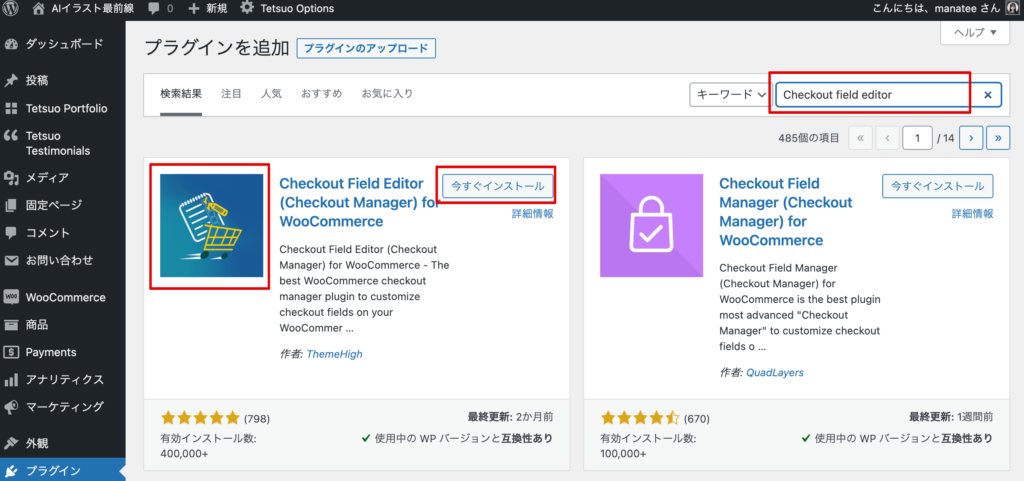The height and width of the screenshot is (481, 1024).
Task: Click the WordPress logo in admin bar
Action: (x=13, y=8)
